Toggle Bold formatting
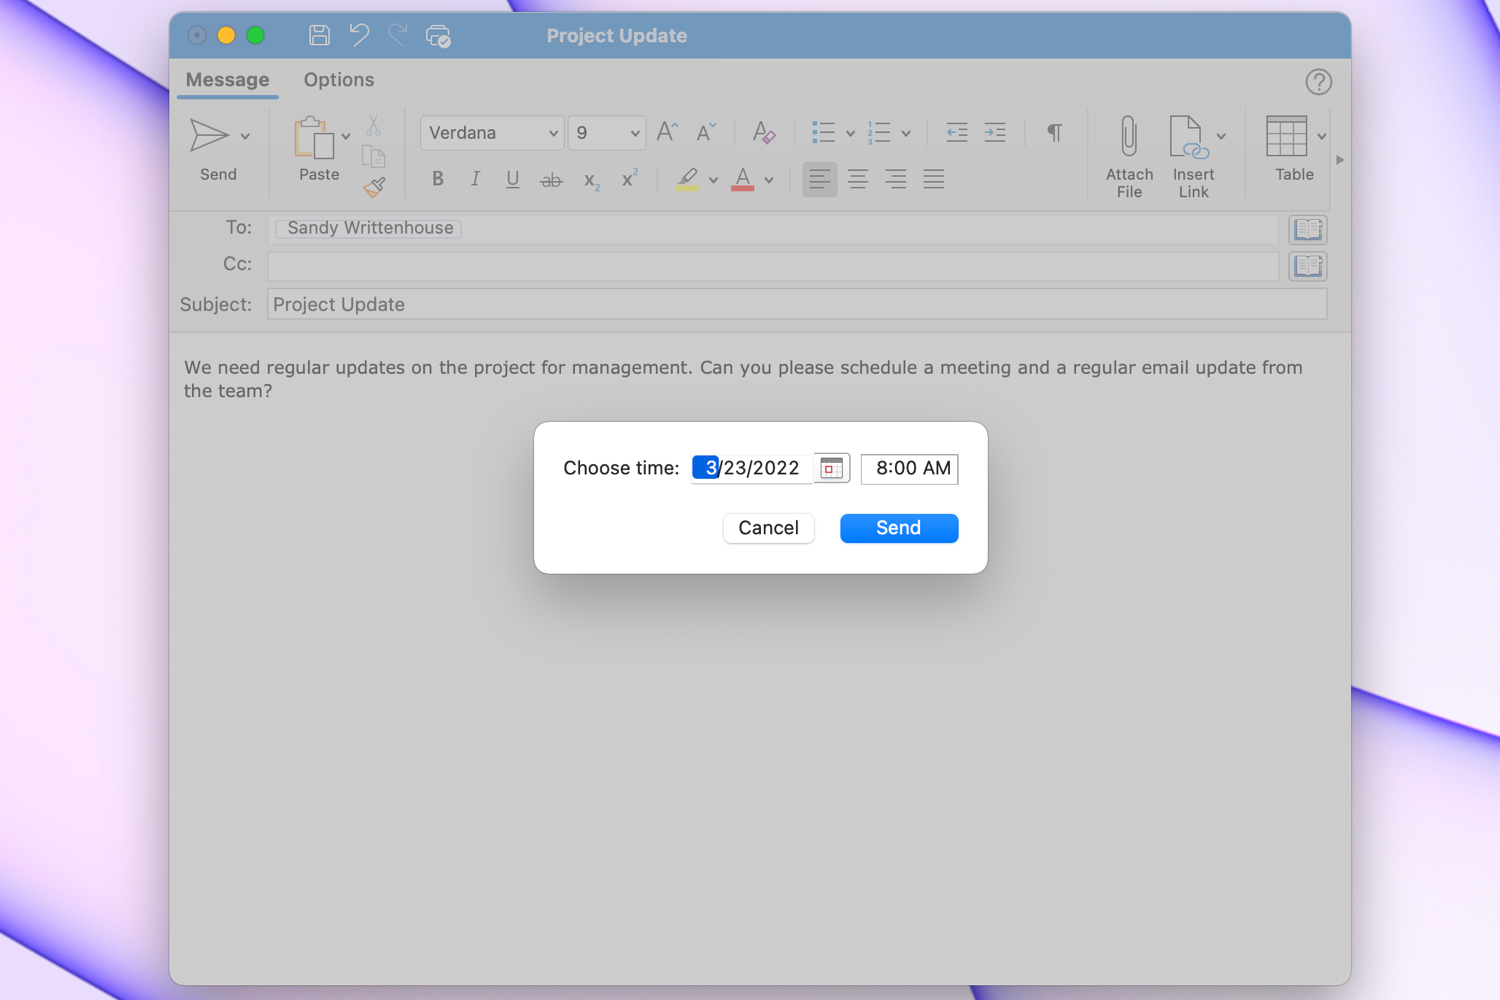 437,179
